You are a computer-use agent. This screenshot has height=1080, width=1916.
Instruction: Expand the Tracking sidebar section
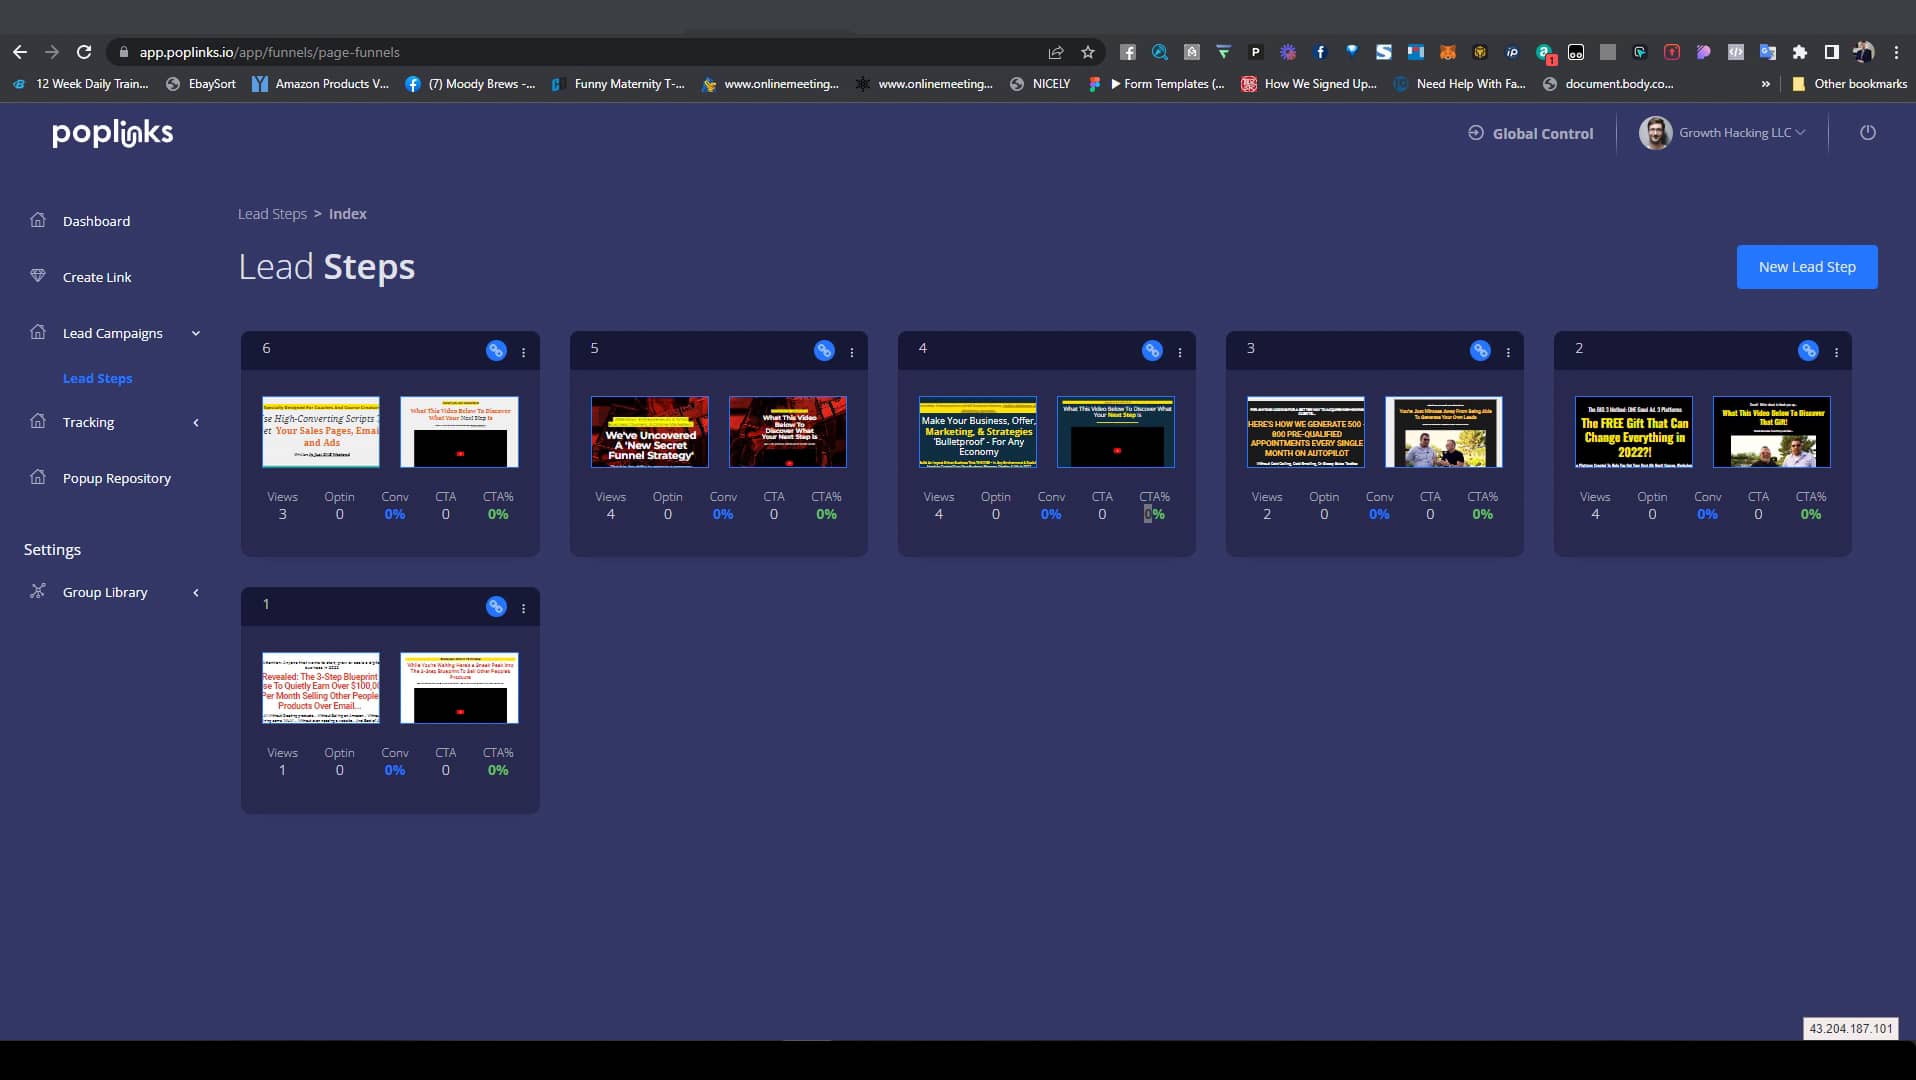[89, 422]
